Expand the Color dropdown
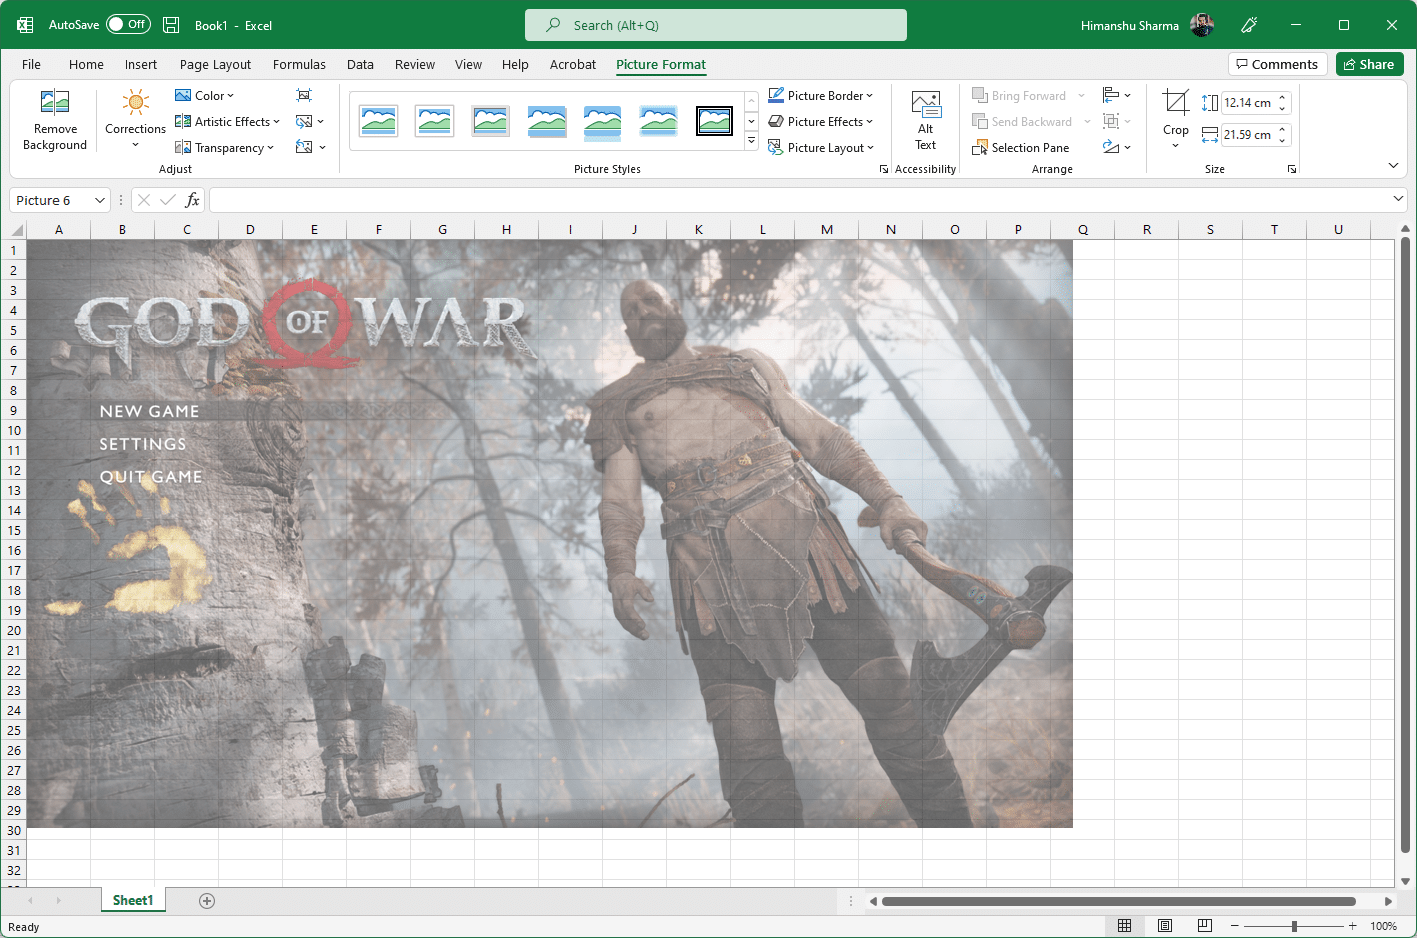Image resolution: width=1417 pixels, height=938 pixels. pyautogui.click(x=204, y=96)
